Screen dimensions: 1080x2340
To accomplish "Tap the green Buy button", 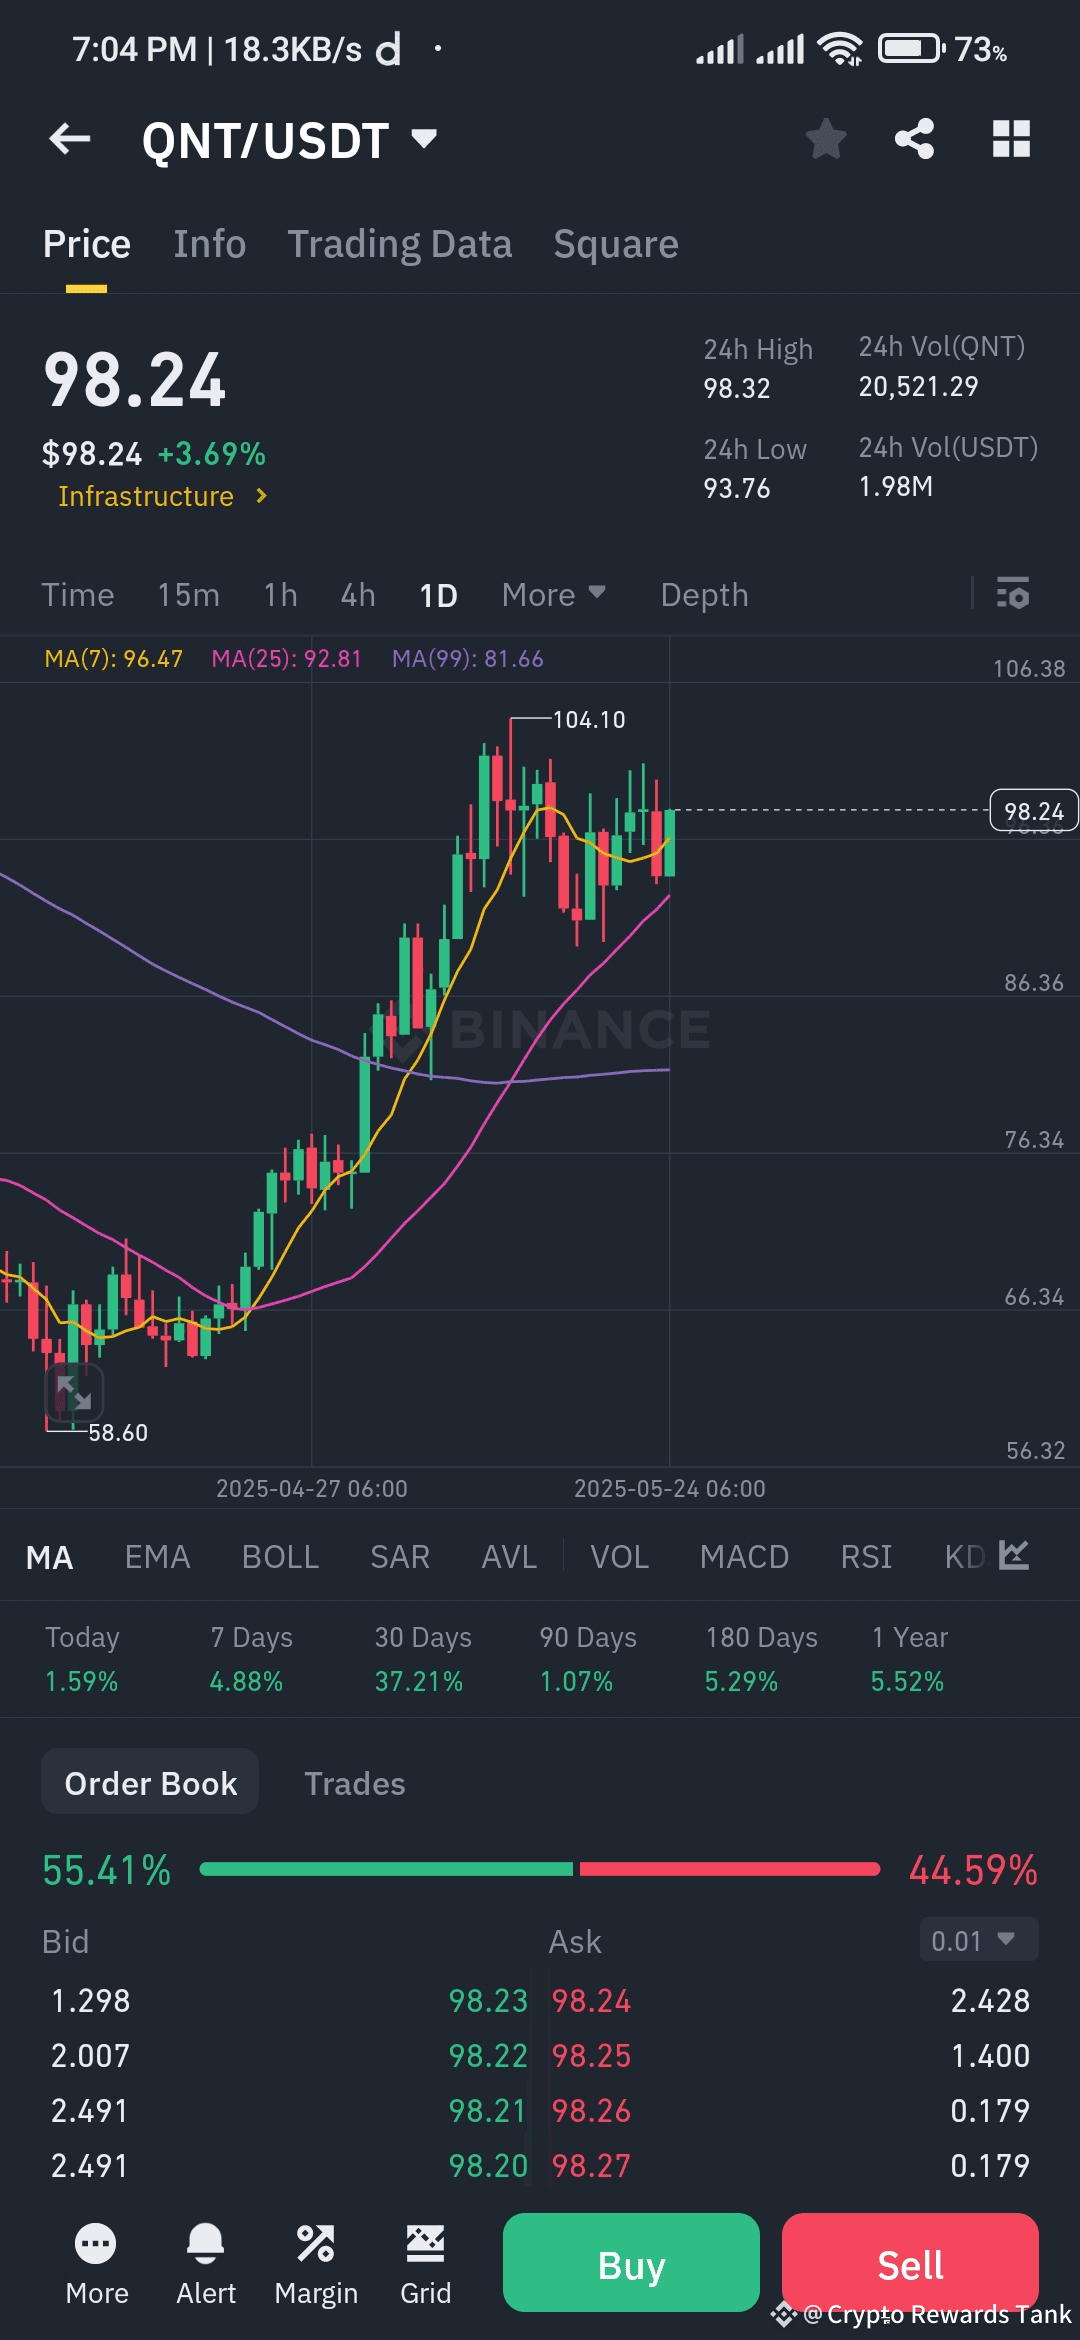I will [x=631, y=2263].
